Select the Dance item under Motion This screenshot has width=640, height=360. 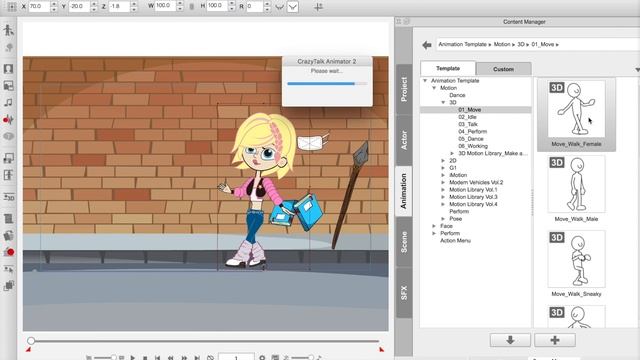(x=457, y=95)
